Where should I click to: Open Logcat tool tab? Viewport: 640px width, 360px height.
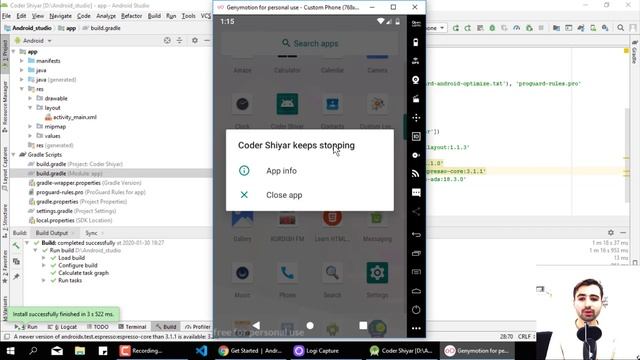point(62,327)
